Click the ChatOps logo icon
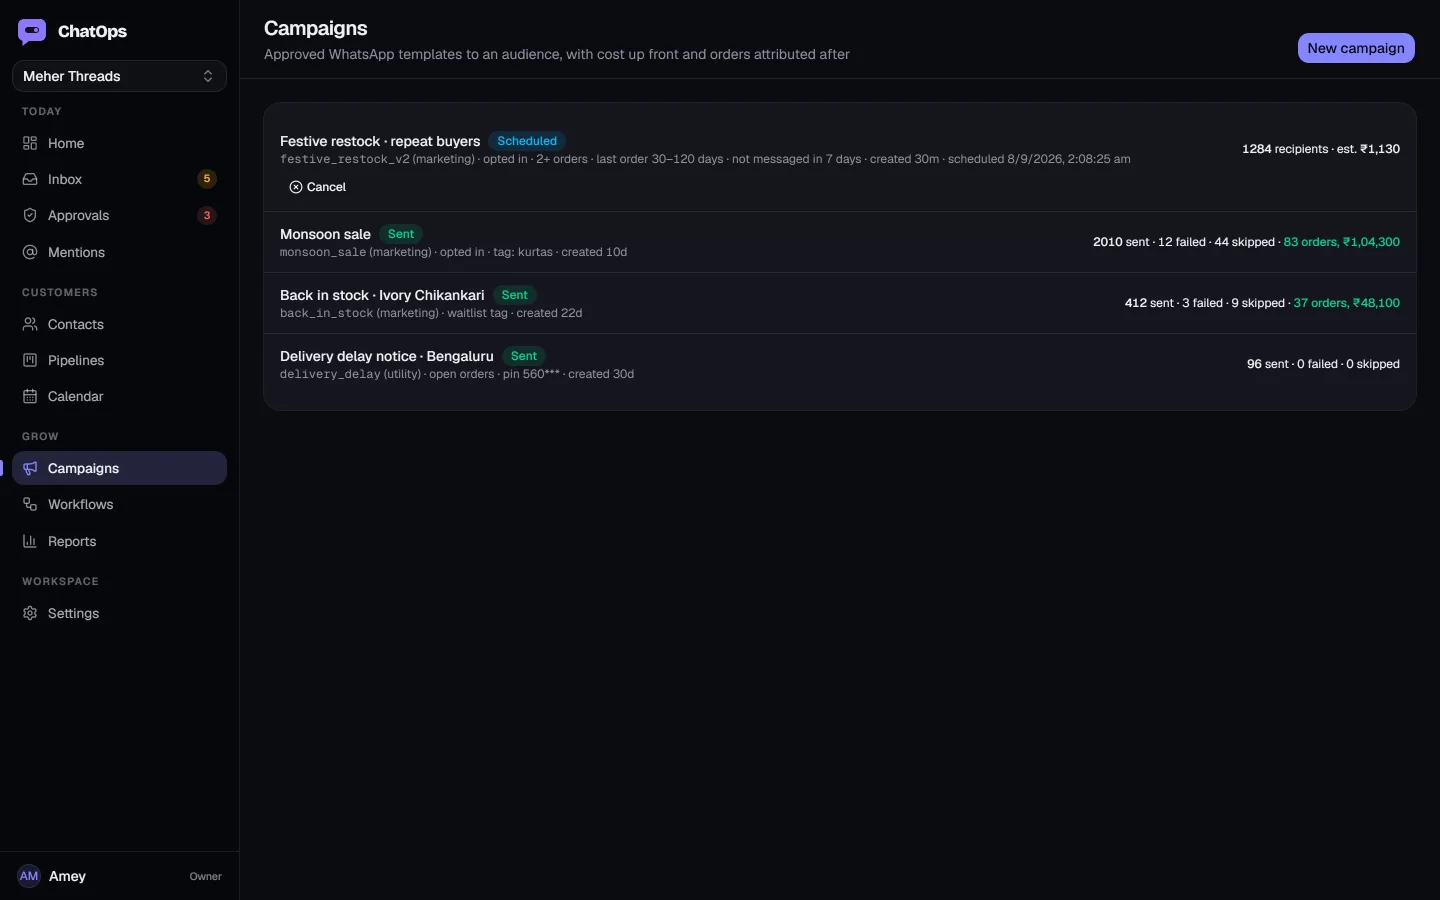1440x900 pixels. 32,32
